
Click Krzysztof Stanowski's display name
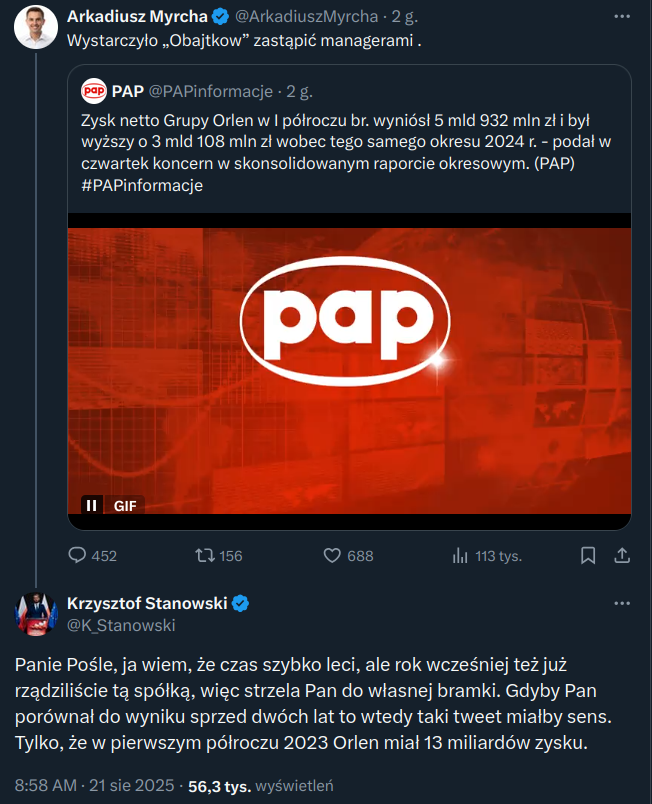(147, 603)
